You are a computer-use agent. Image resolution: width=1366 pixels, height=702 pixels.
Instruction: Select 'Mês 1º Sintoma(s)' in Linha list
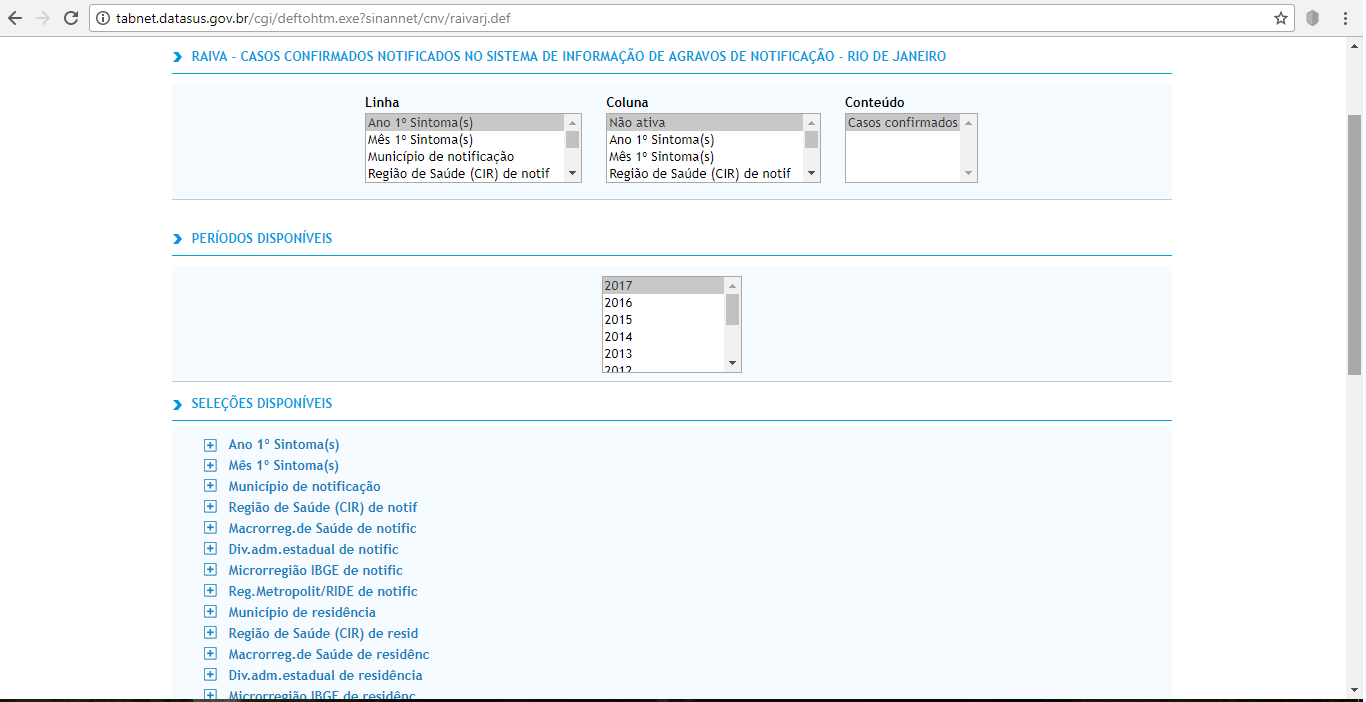coord(420,140)
